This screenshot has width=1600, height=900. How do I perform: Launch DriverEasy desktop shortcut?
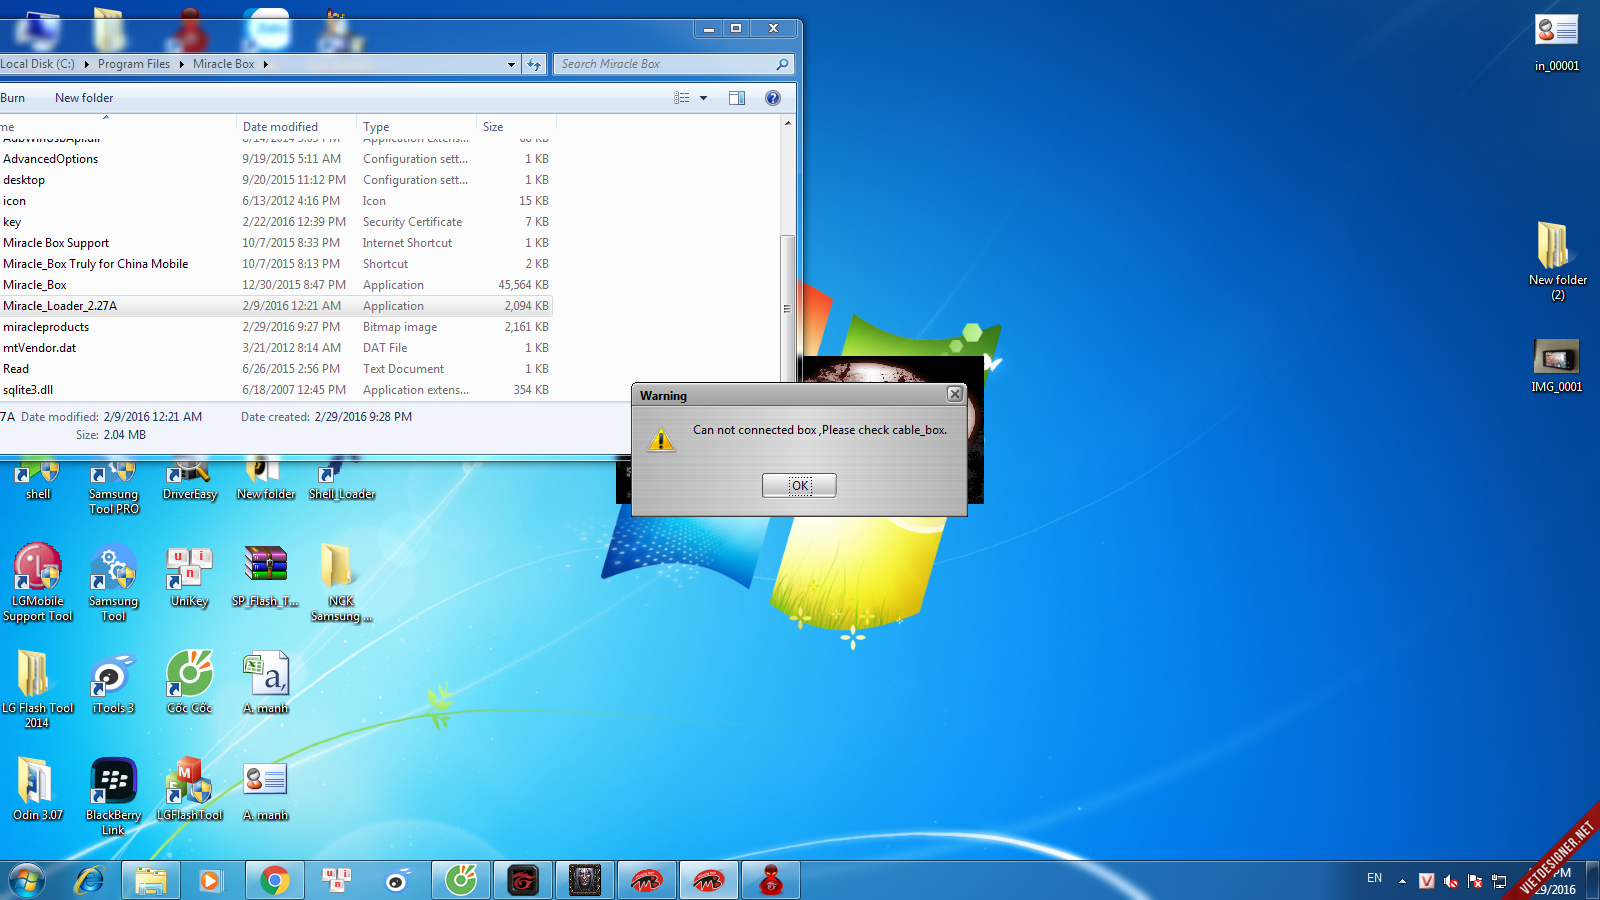click(189, 479)
